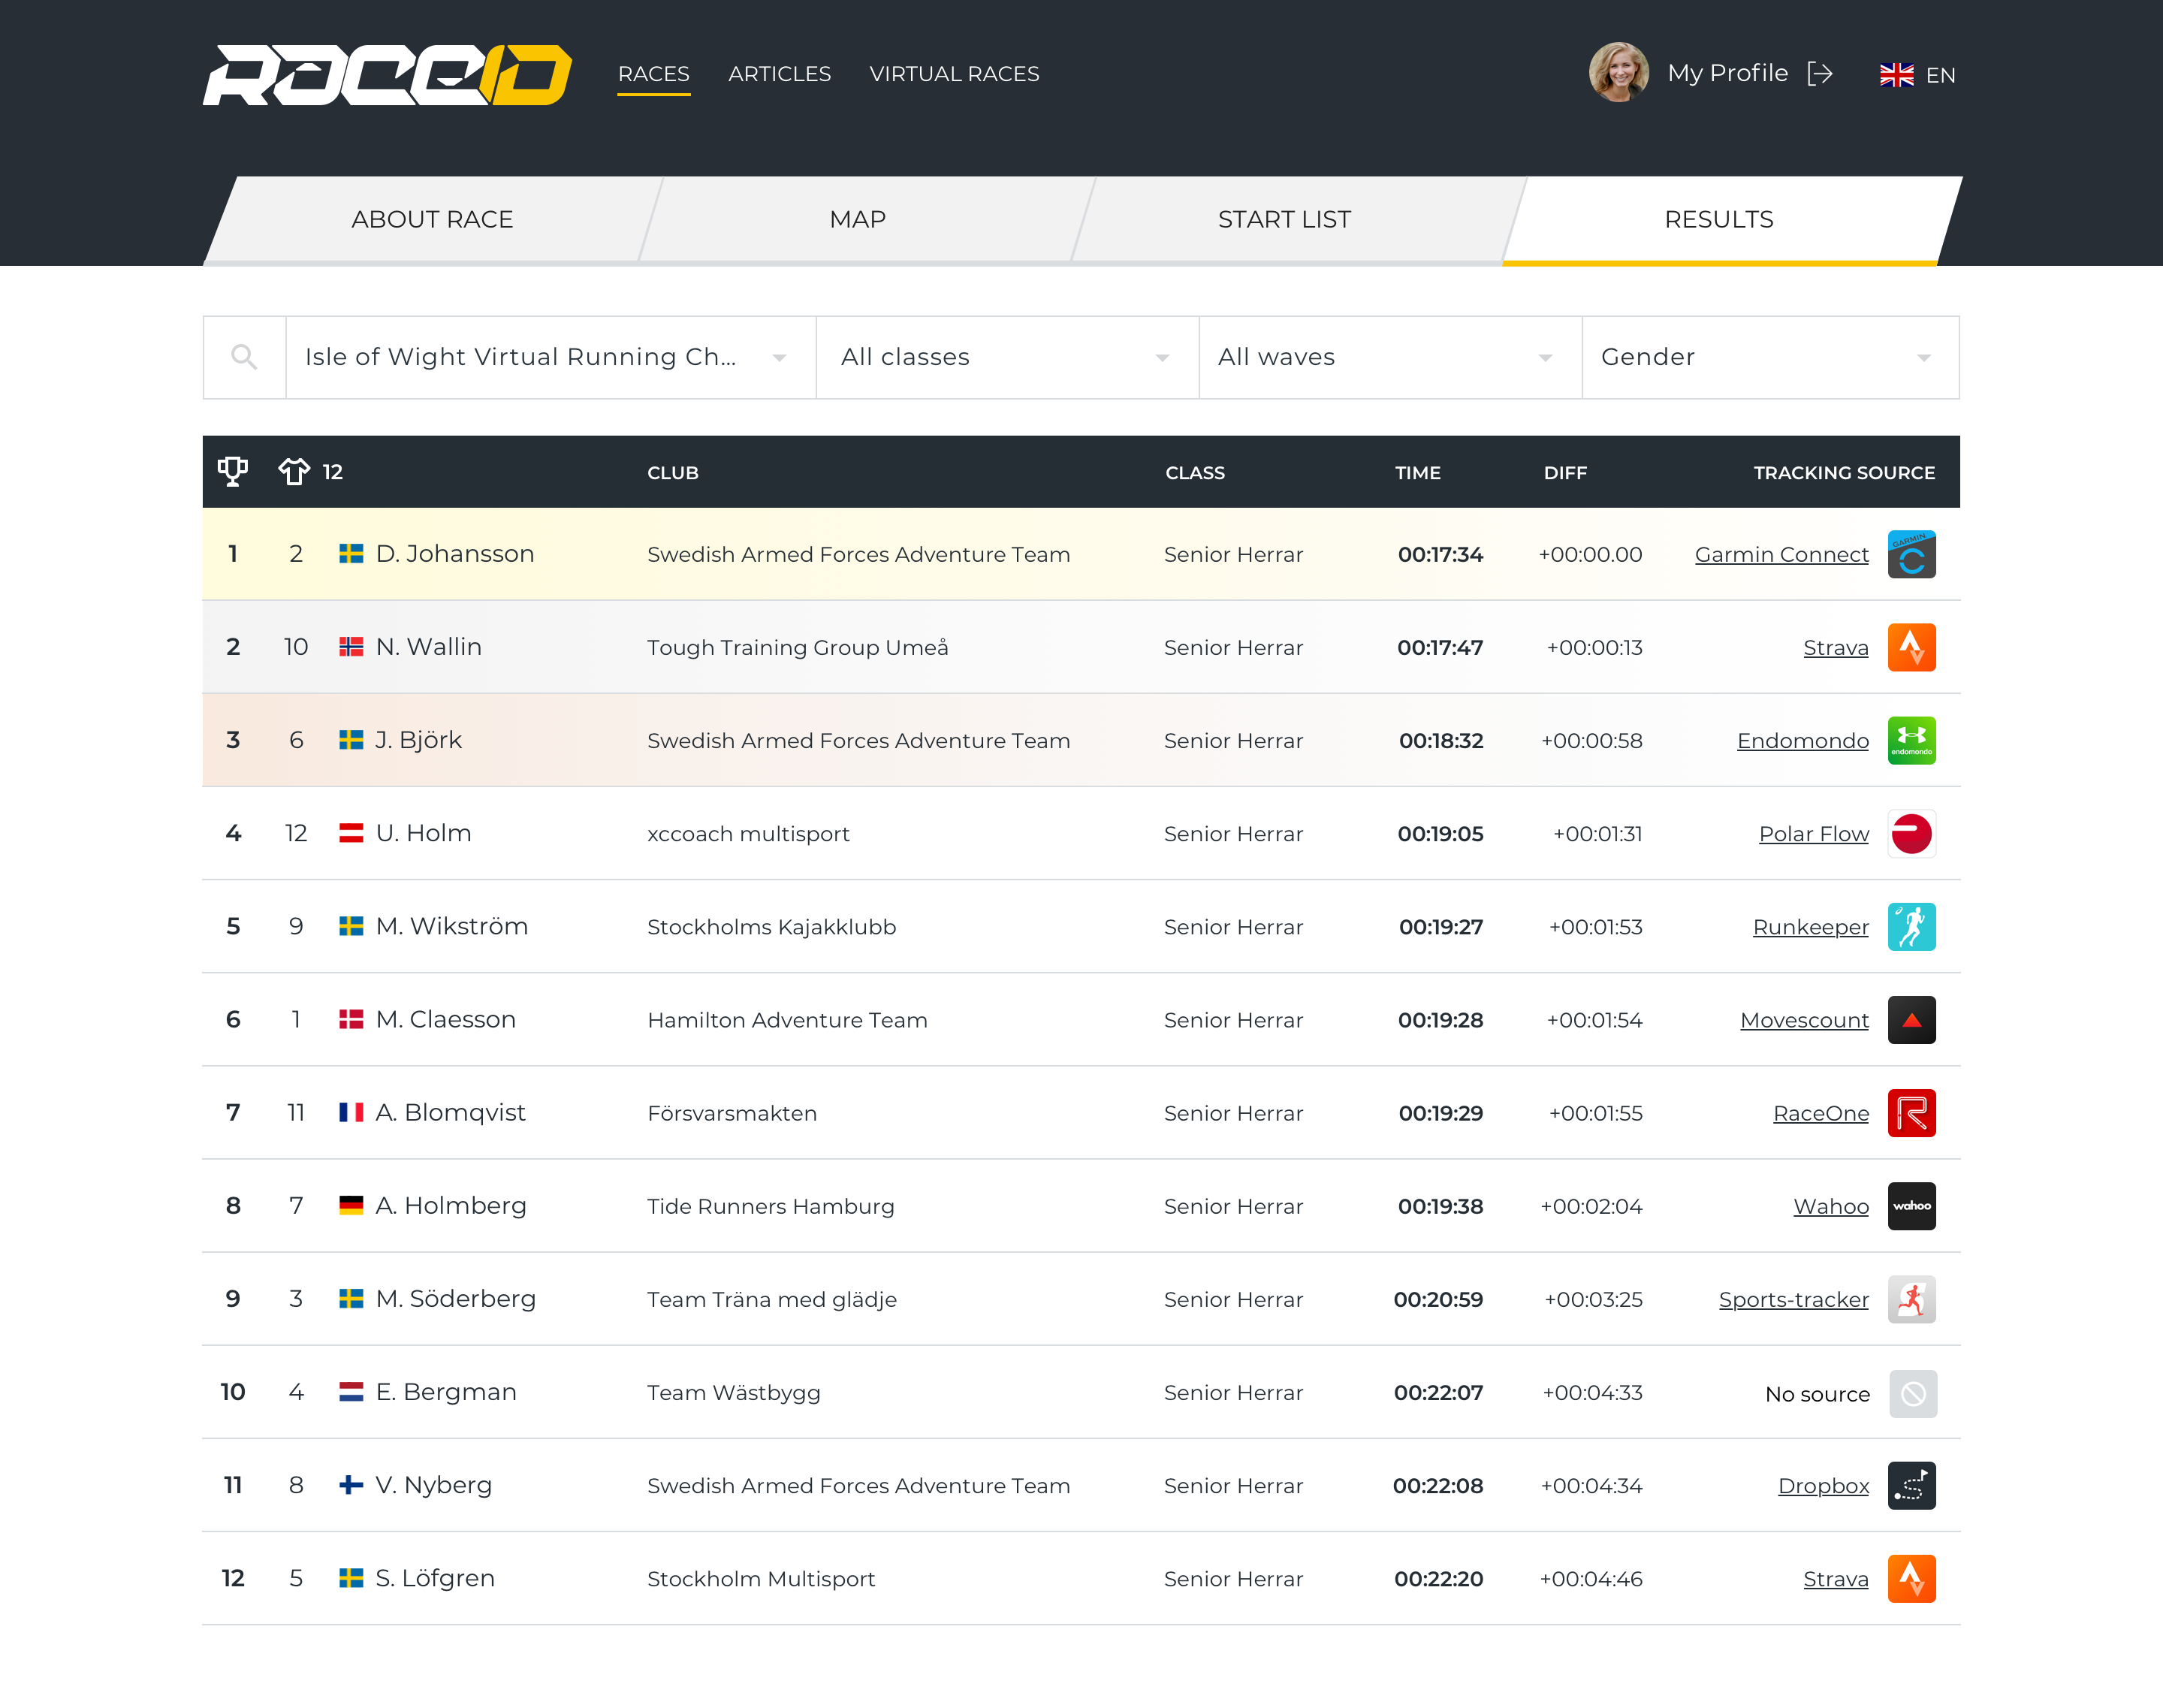The image size is (2163, 1708).
Task: Click the RaceOne icon for A. Blomqvist
Action: (x=1912, y=1113)
